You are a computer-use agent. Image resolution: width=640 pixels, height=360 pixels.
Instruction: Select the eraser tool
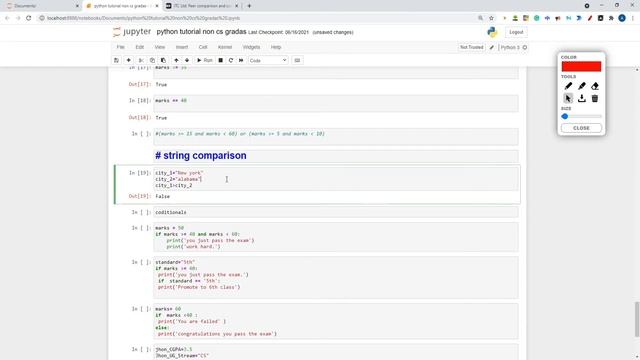click(x=595, y=86)
